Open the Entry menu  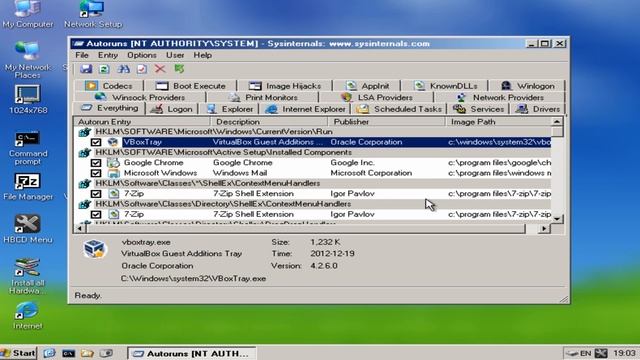[x=108, y=55]
